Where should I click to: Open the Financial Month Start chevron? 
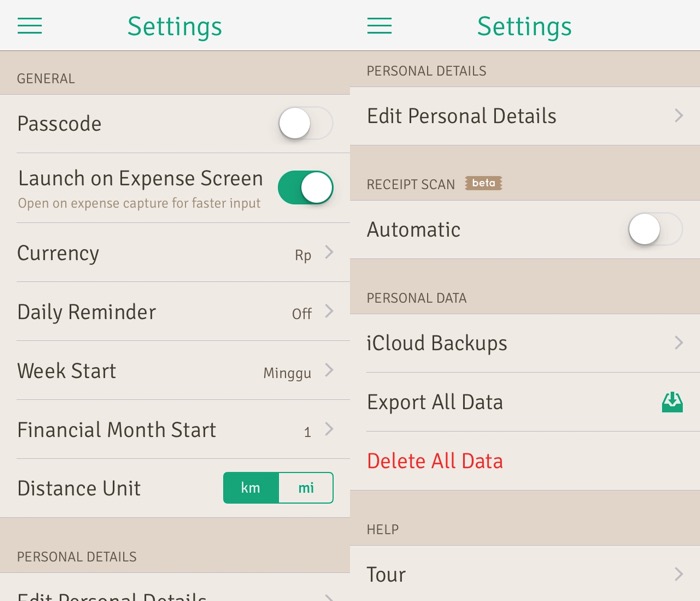(329, 430)
